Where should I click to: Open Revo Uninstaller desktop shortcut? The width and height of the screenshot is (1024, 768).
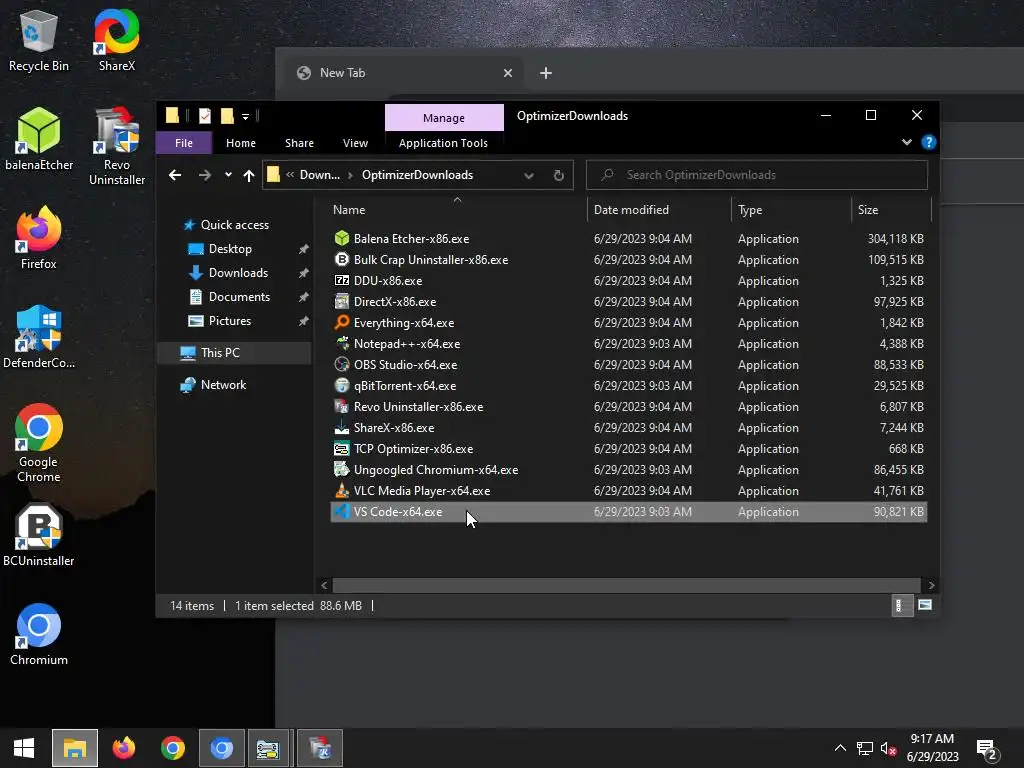pyautogui.click(x=117, y=146)
